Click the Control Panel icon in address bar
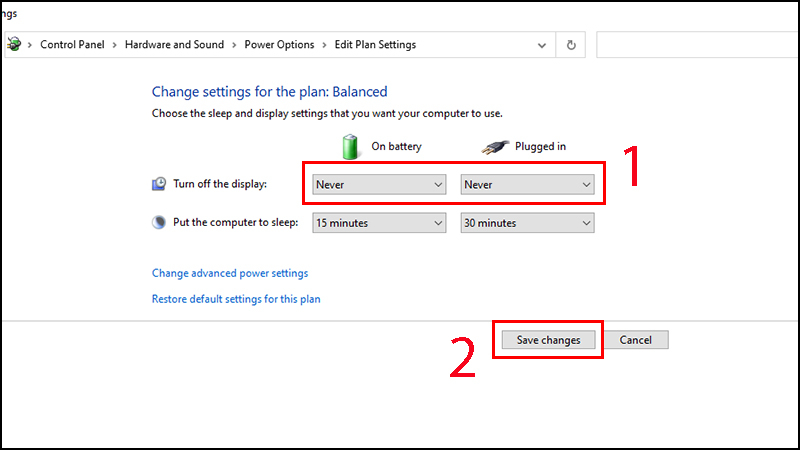This screenshot has width=800, height=450. [x=14, y=45]
